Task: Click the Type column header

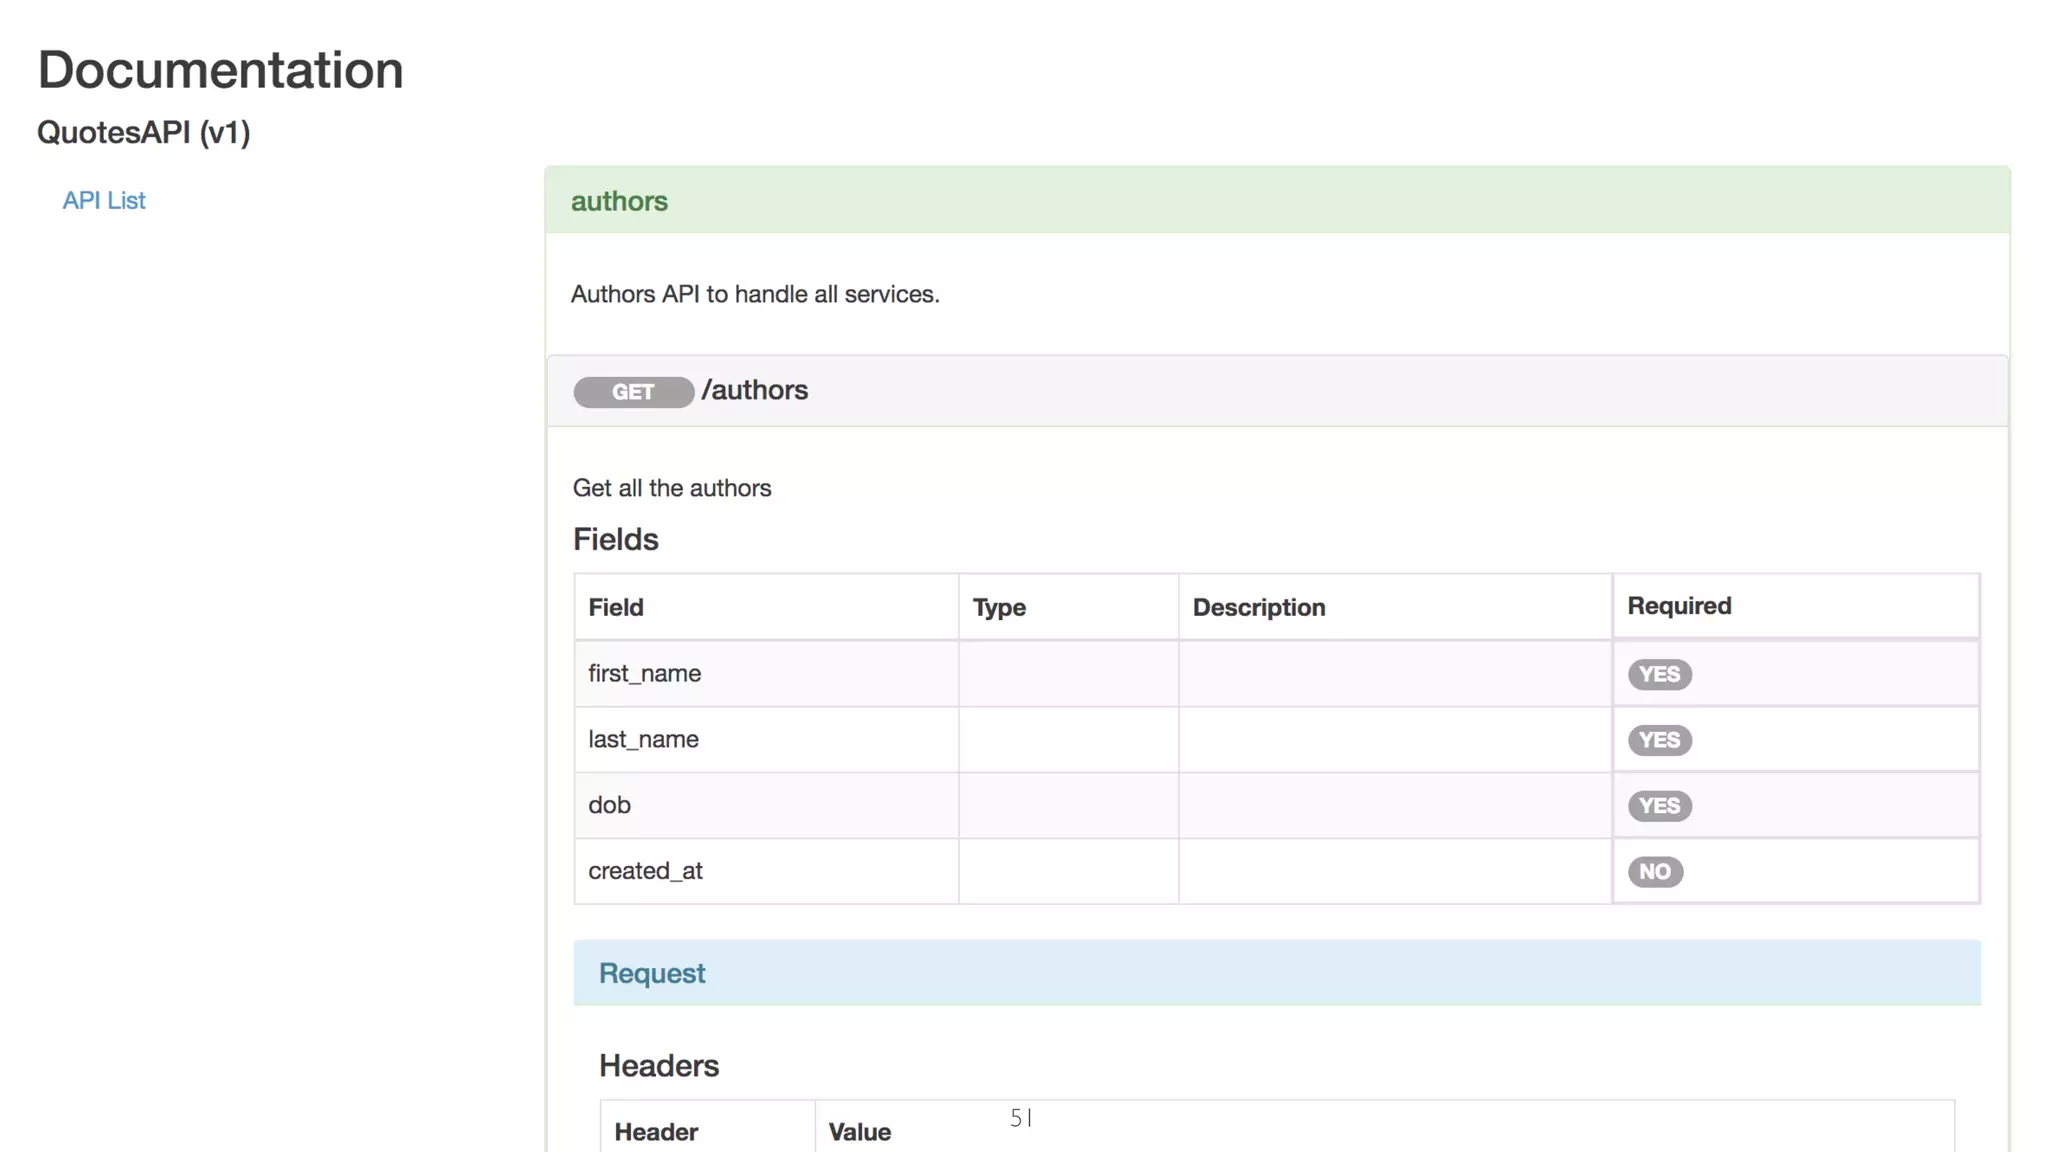Action: tap(999, 608)
